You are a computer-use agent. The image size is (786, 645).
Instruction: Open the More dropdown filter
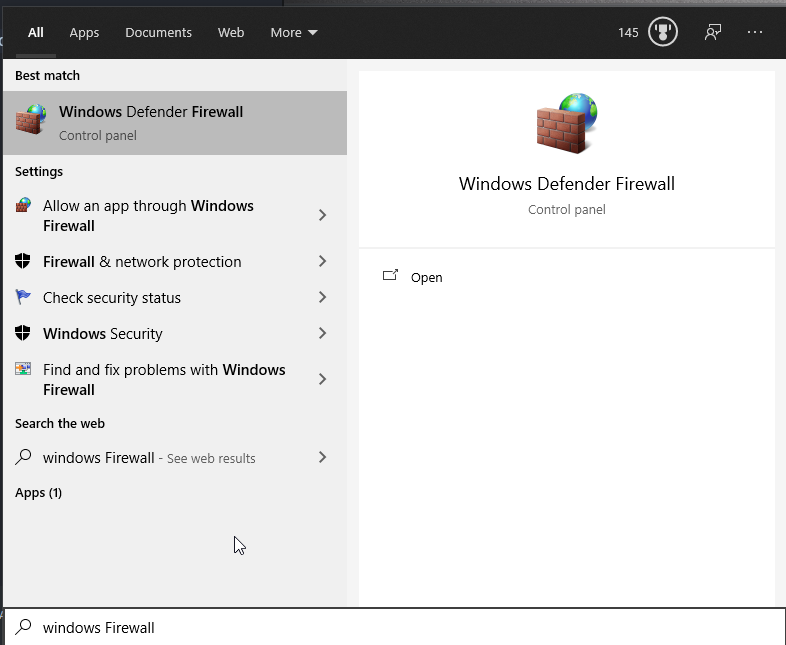tap(294, 33)
